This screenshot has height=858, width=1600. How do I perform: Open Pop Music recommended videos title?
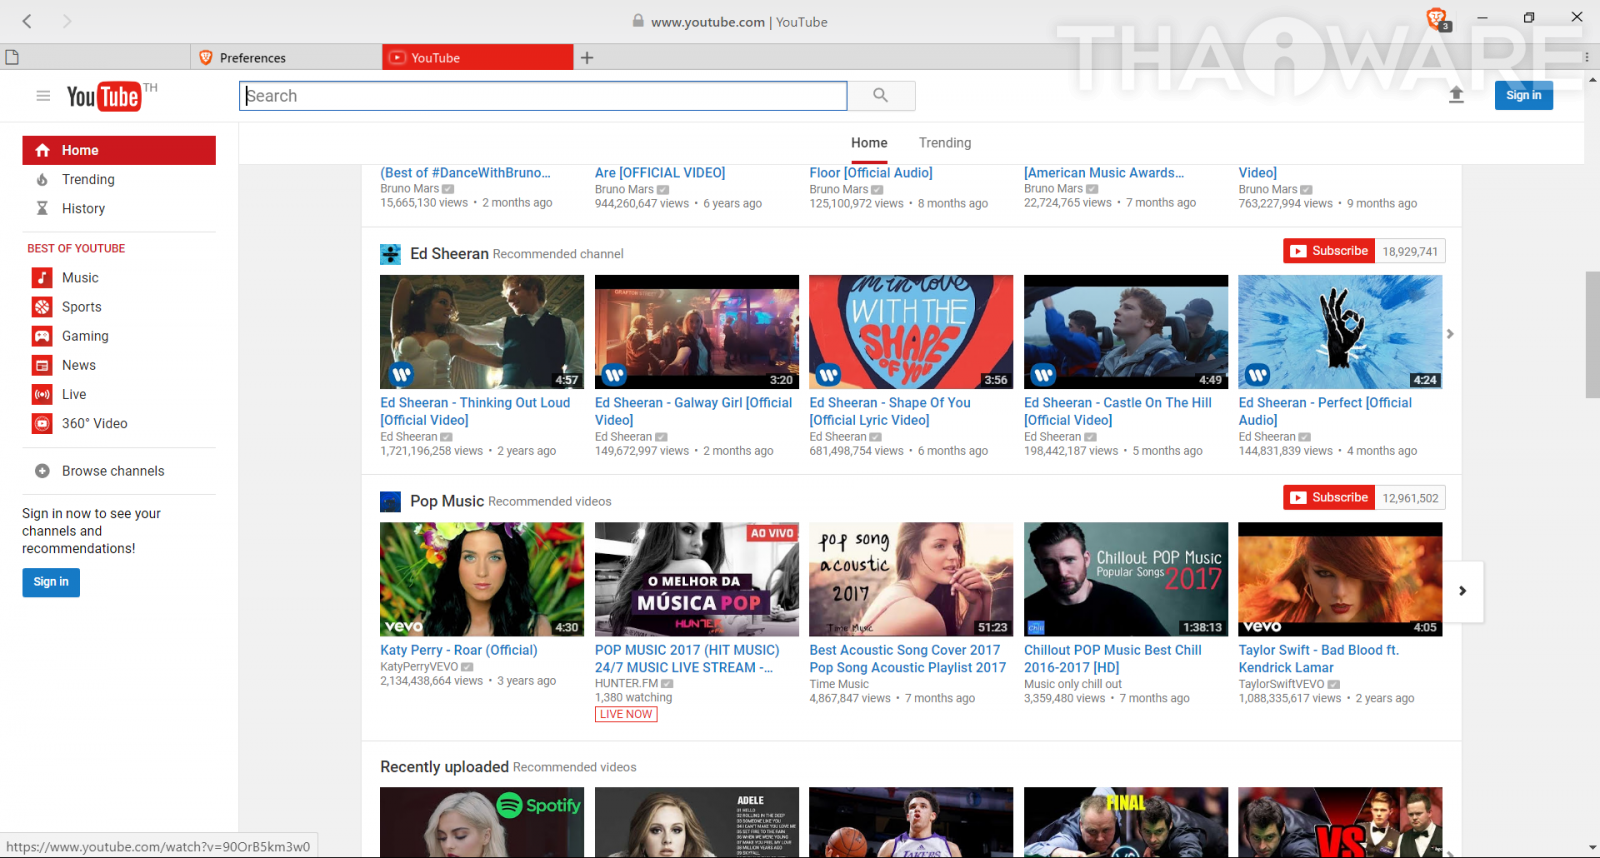coord(447,501)
